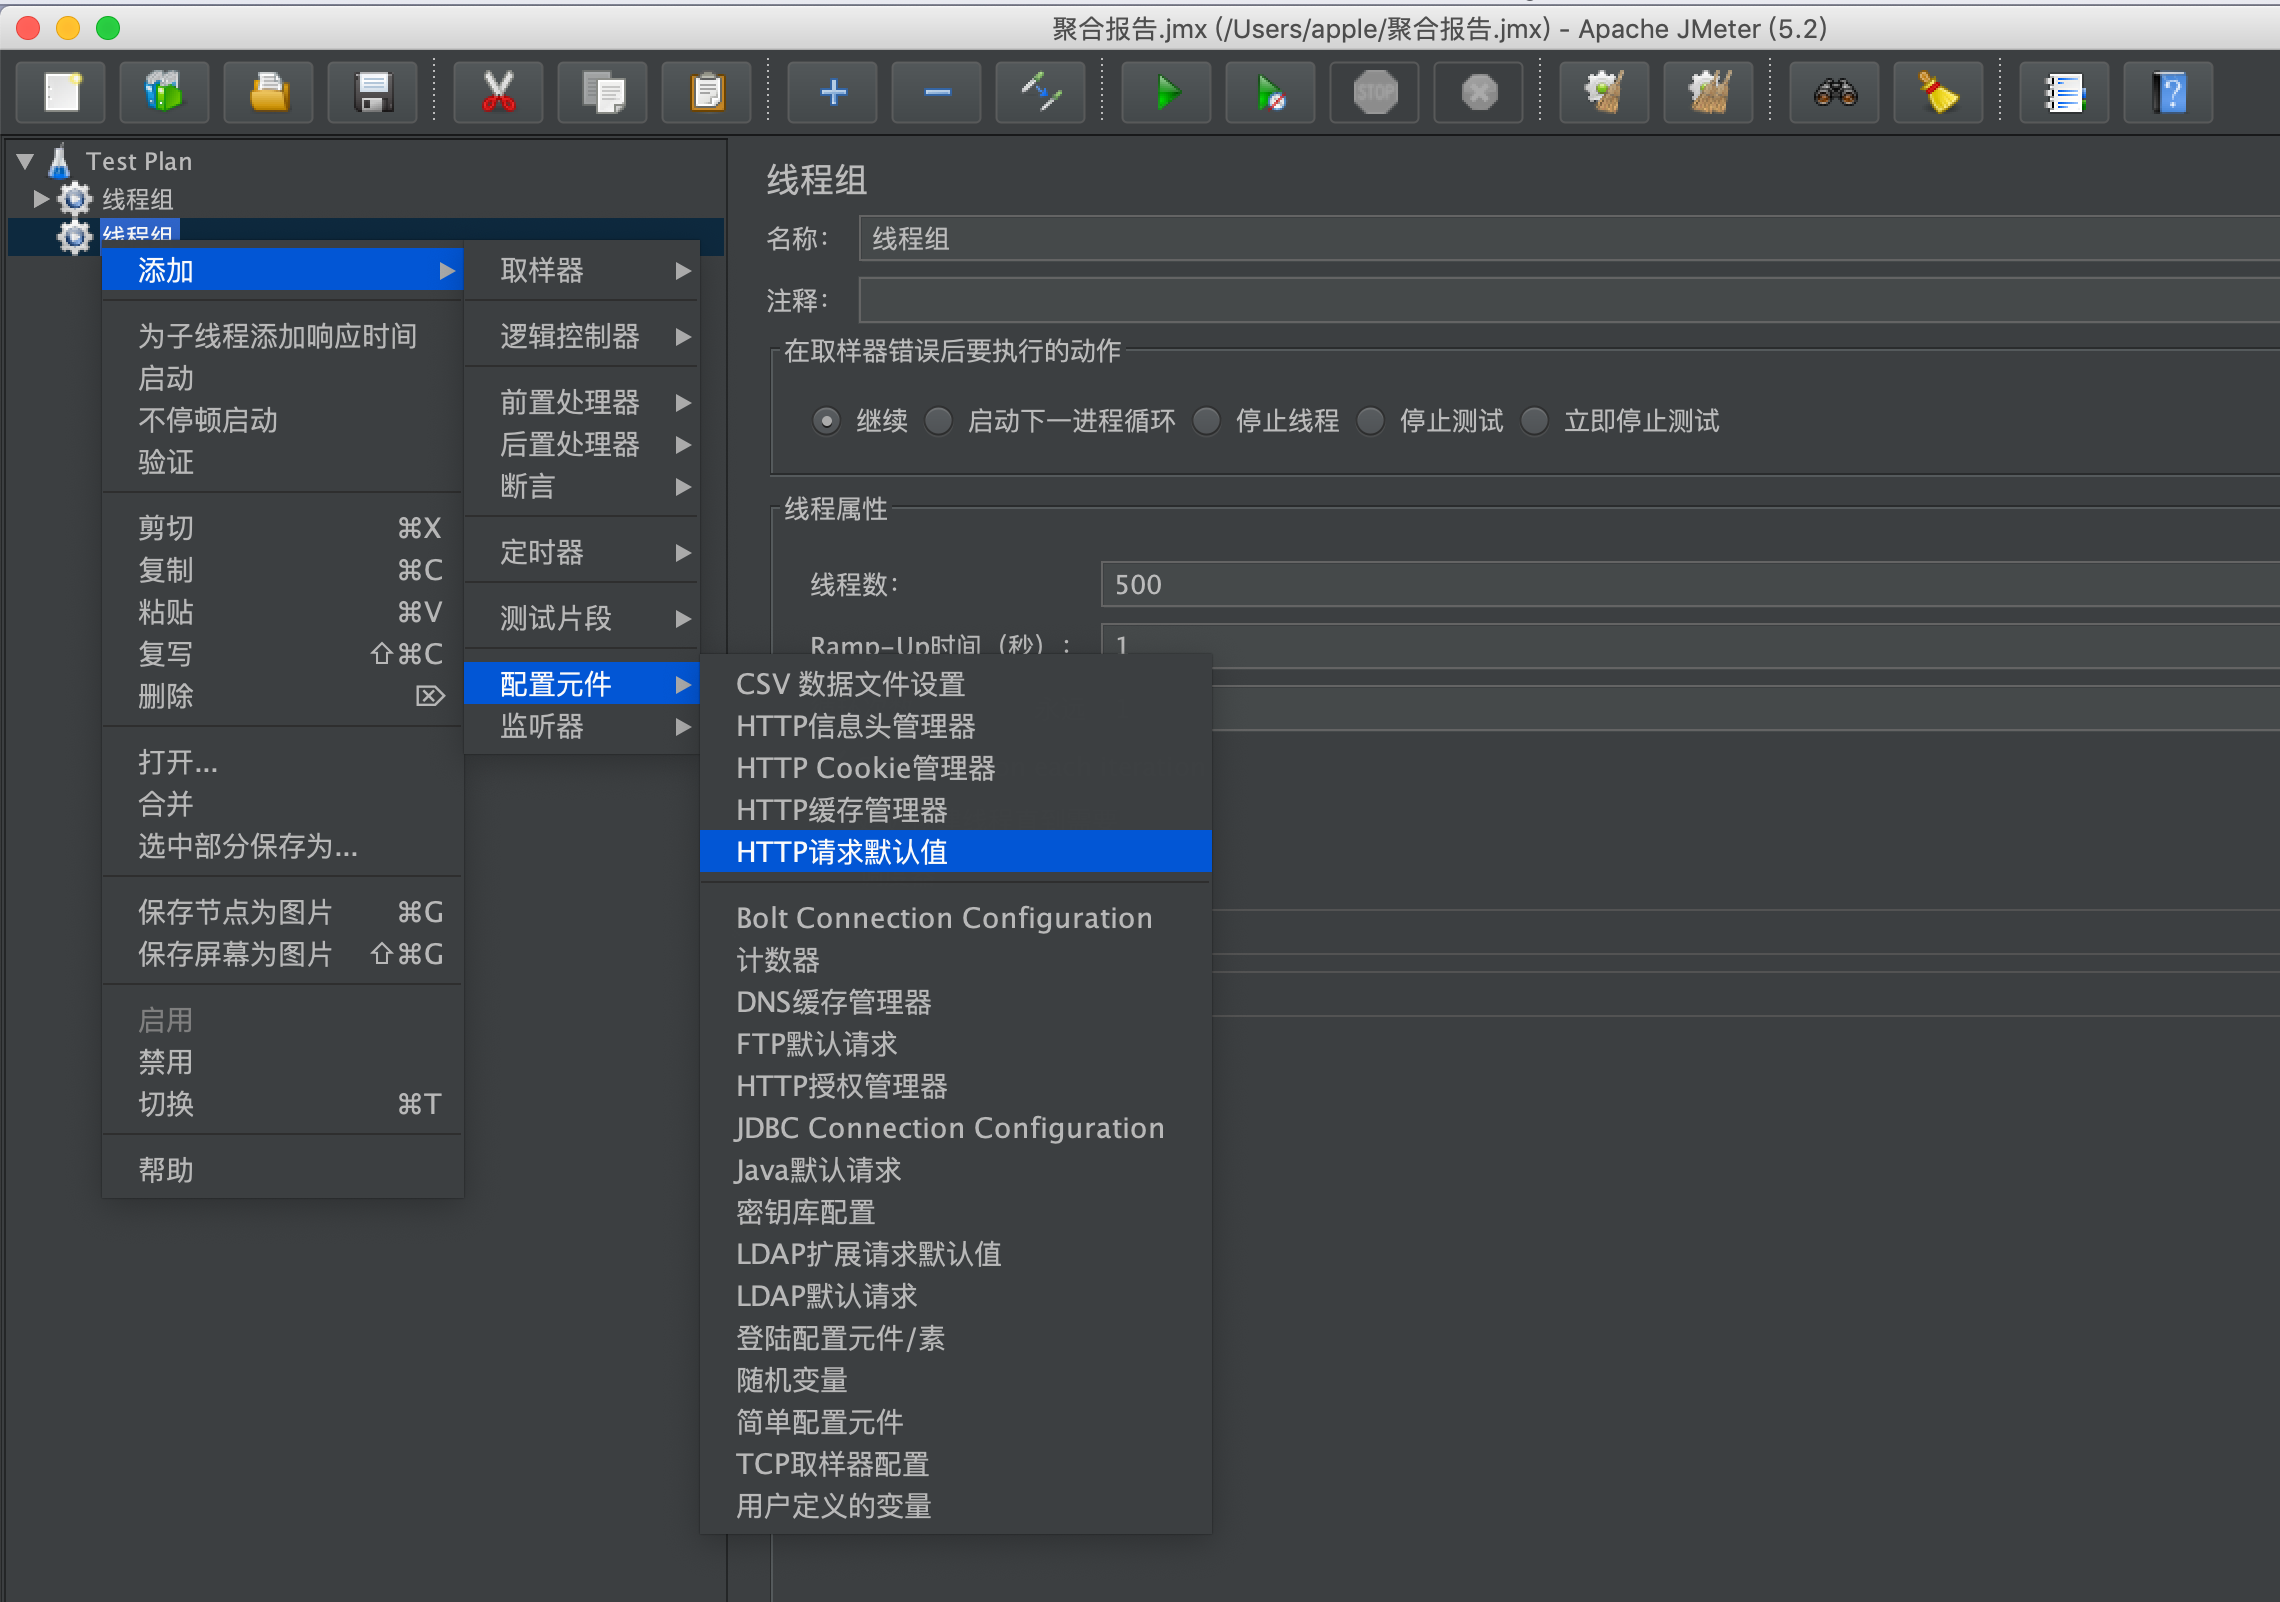
Task: Click the Open file folder icon
Action: [x=269, y=93]
